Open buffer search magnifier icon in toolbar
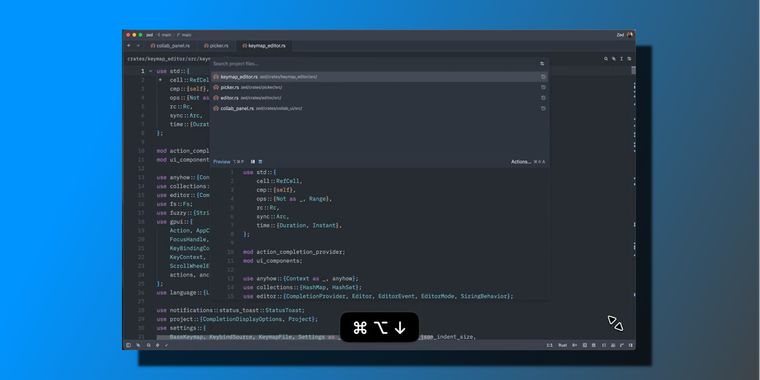The image size is (760, 380). pos(606,59)
